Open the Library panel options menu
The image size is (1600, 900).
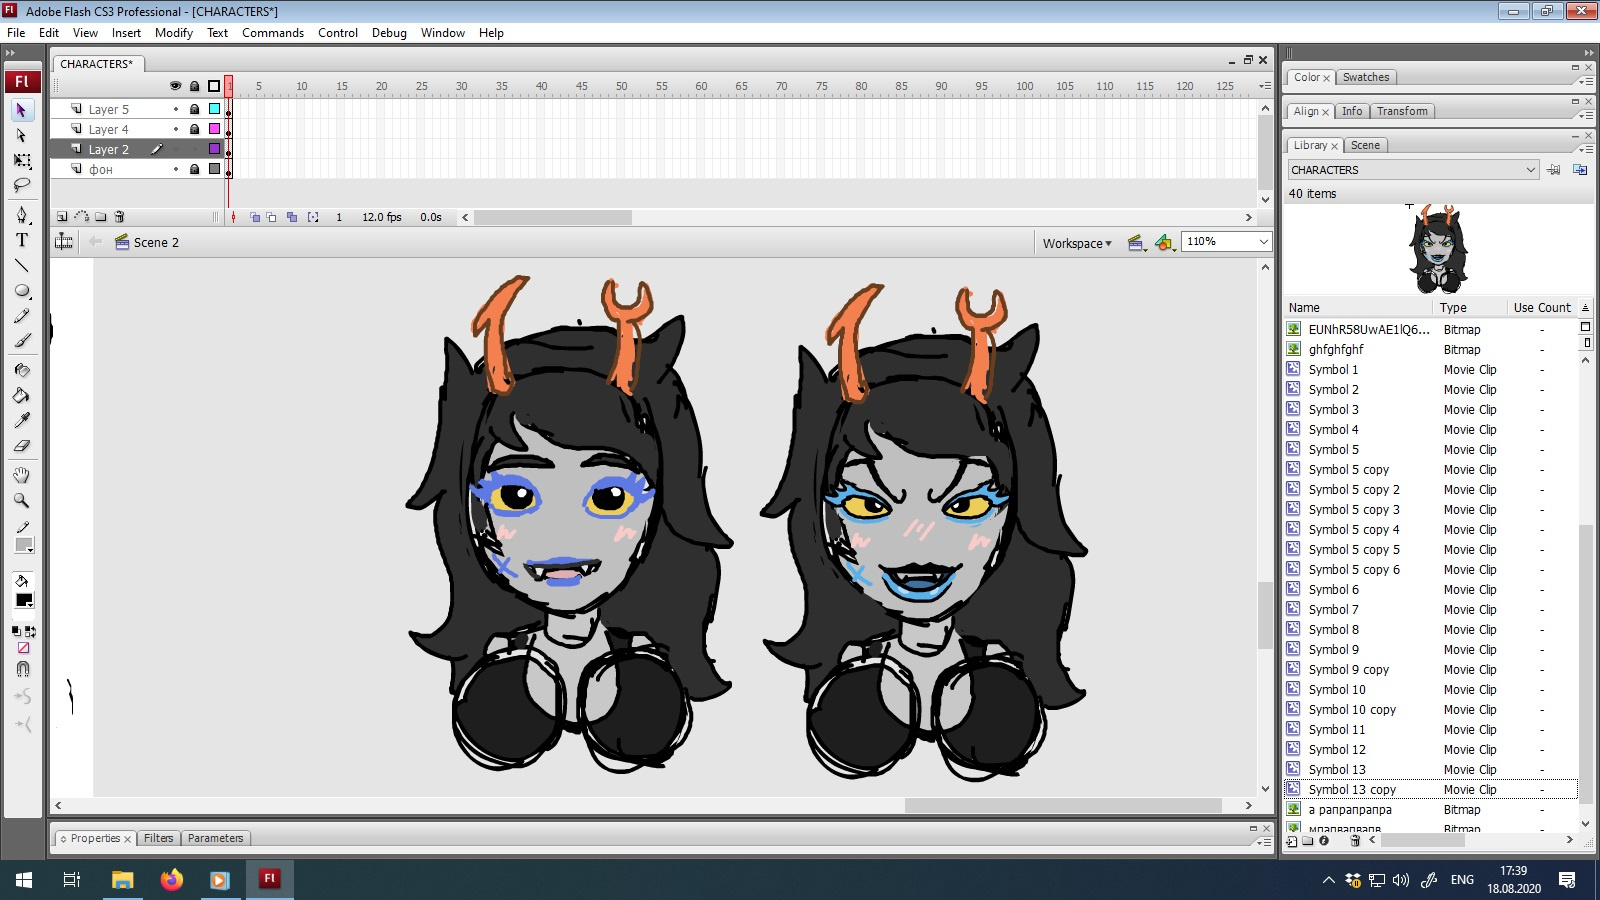coord(1586,149)
